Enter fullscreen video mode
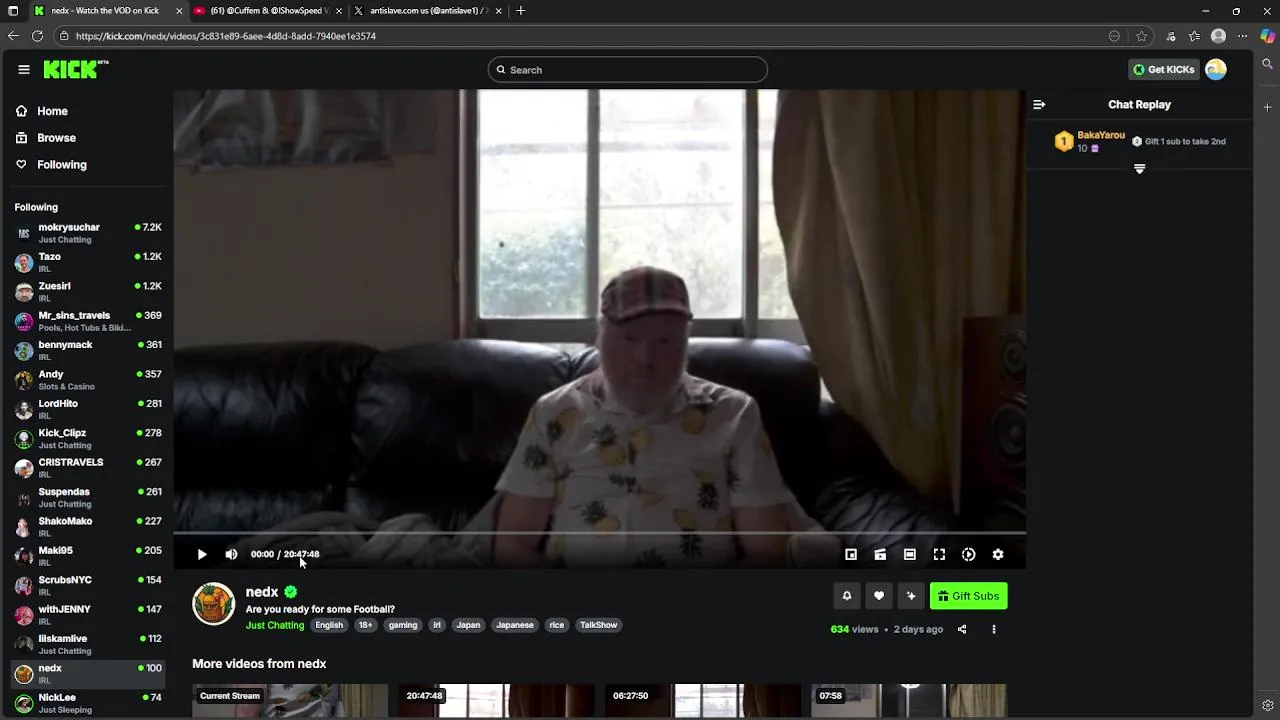This screenshot has height=720, width=1280. point(939,554)
